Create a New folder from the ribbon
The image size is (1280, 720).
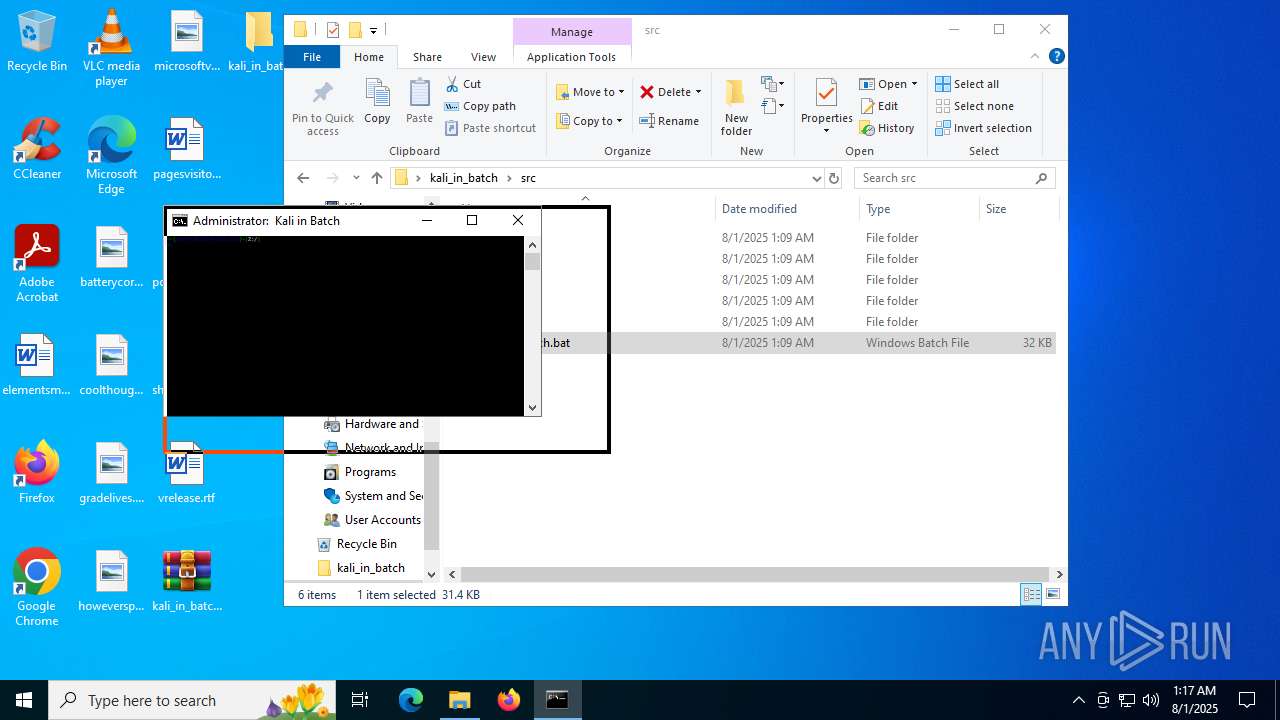[x=736, y=108]
